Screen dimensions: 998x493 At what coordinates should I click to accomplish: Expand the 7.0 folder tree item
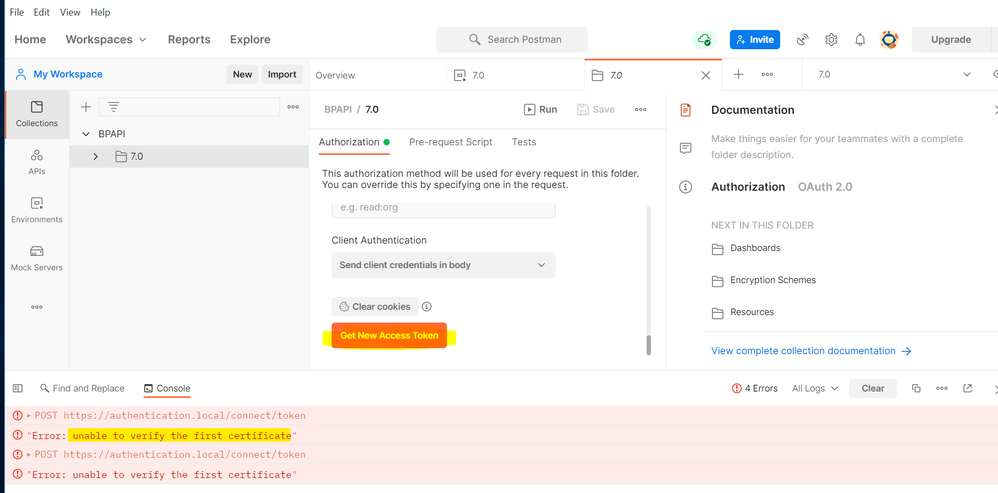point(96,157)
